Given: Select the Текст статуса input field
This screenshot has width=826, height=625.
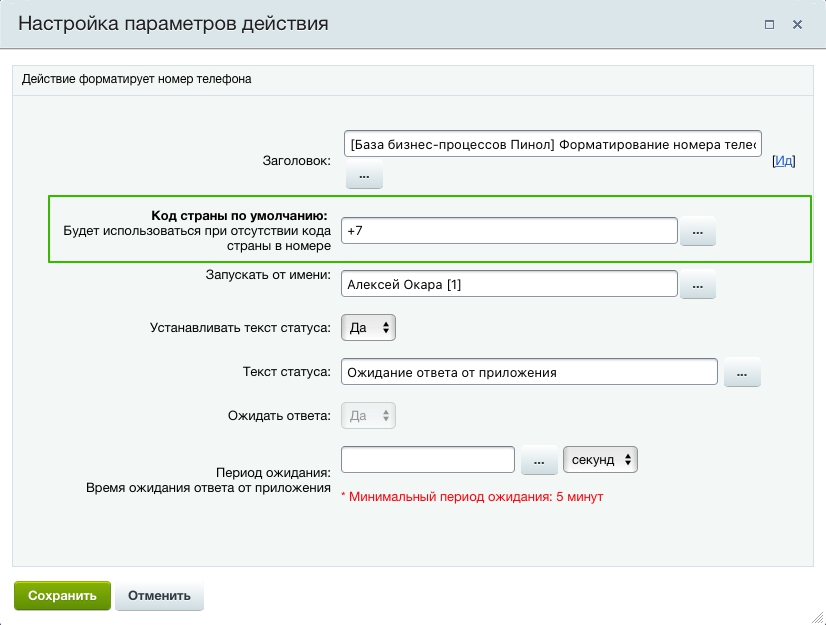Looking at the screenshot, I should click(x=529, y=372).
